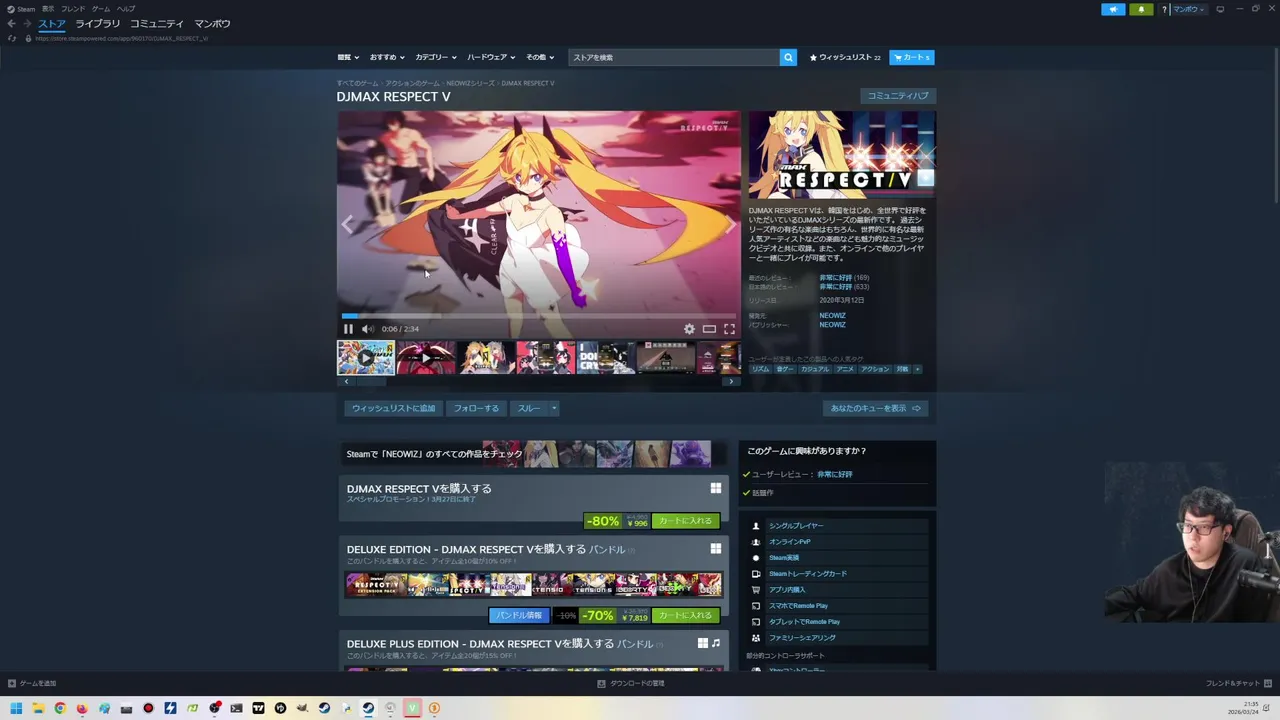Open File Explorer from the taskbar
The image size is (1280, 720).
(38, 708)
